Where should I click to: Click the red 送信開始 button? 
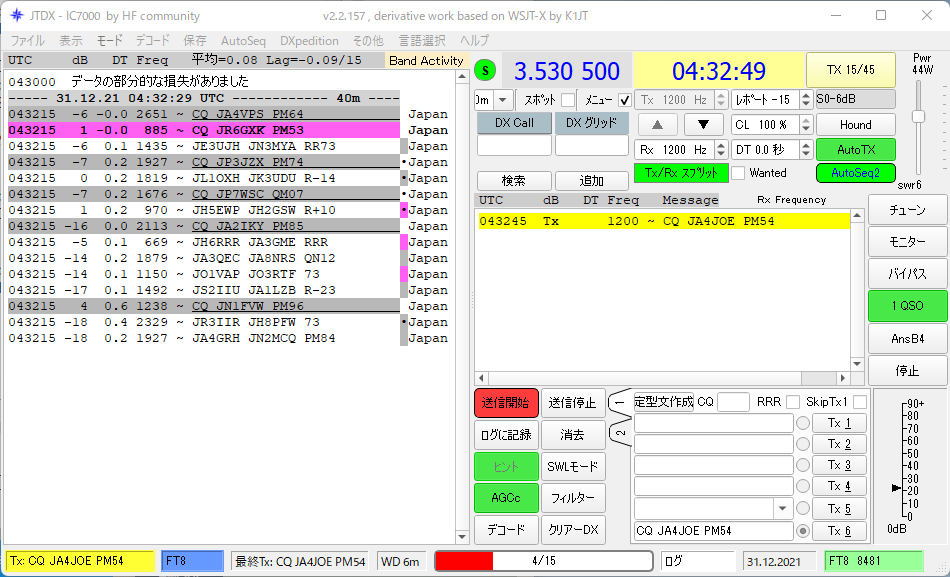[506, 403]
